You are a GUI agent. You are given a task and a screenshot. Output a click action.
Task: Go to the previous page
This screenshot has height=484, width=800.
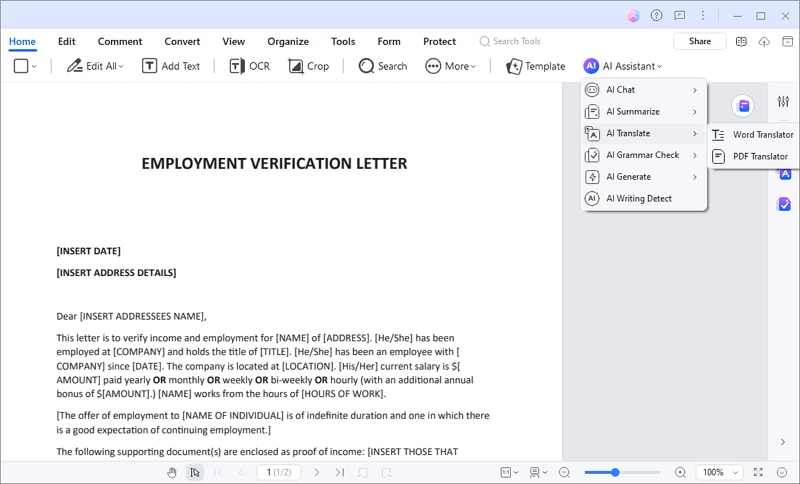(x=241, y=473)
